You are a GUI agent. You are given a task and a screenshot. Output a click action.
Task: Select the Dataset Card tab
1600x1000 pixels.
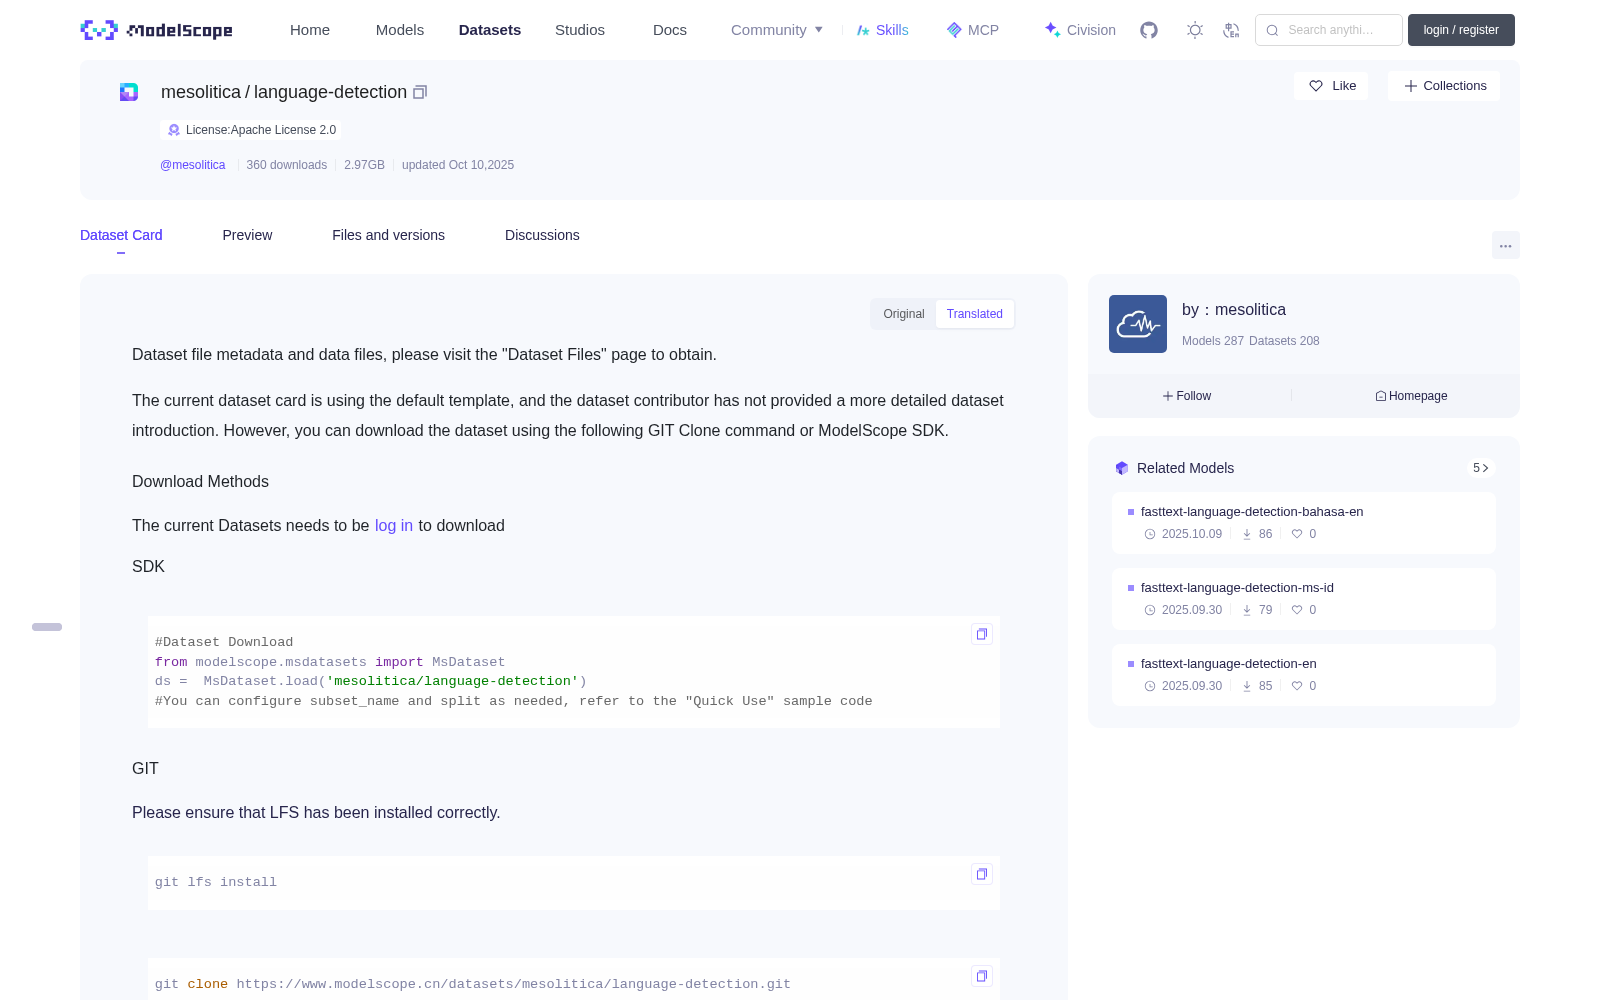click(121, 235)
